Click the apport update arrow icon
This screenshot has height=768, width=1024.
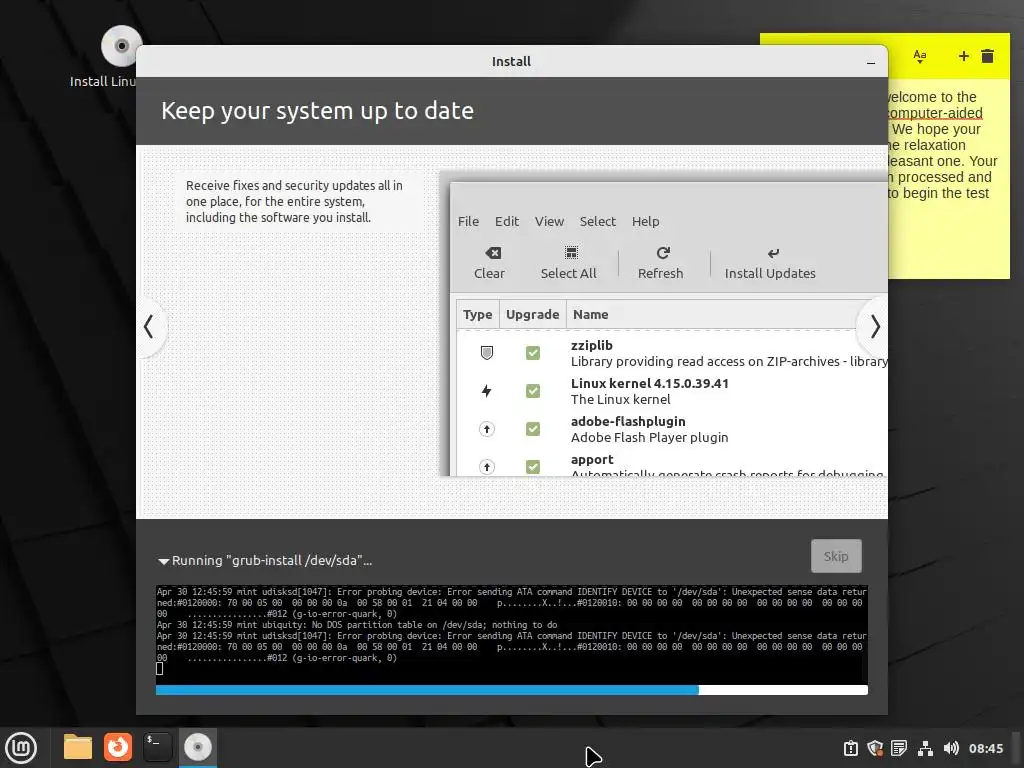[x=487, y=467]
